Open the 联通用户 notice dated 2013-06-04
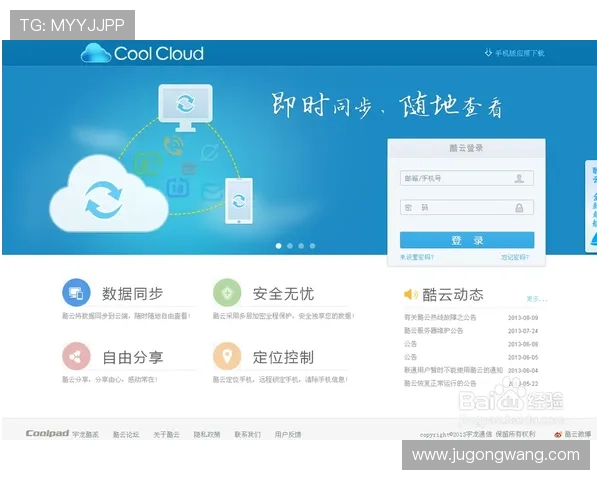 click(453, 370)
